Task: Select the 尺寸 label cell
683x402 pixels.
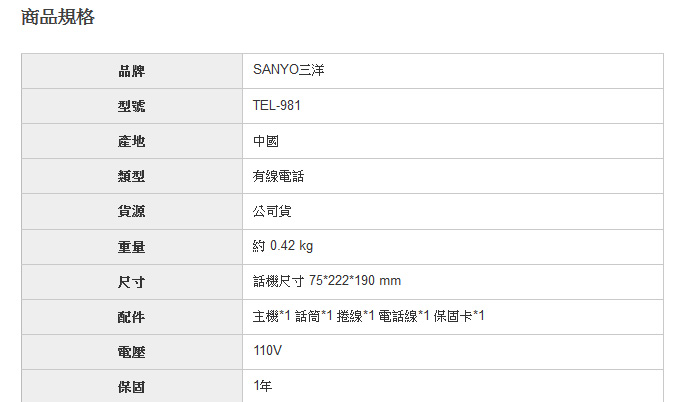Action: click(x=132, y=282)
